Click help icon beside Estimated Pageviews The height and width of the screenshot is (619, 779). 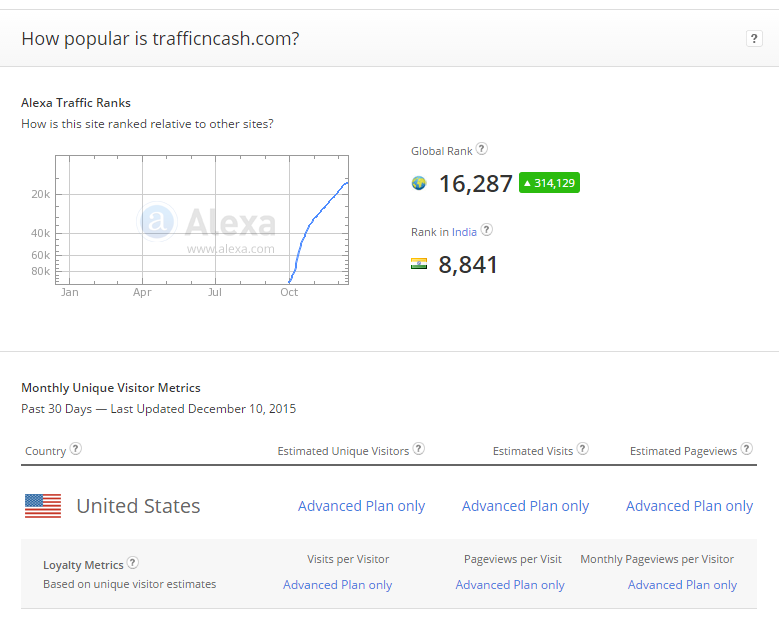746,450
